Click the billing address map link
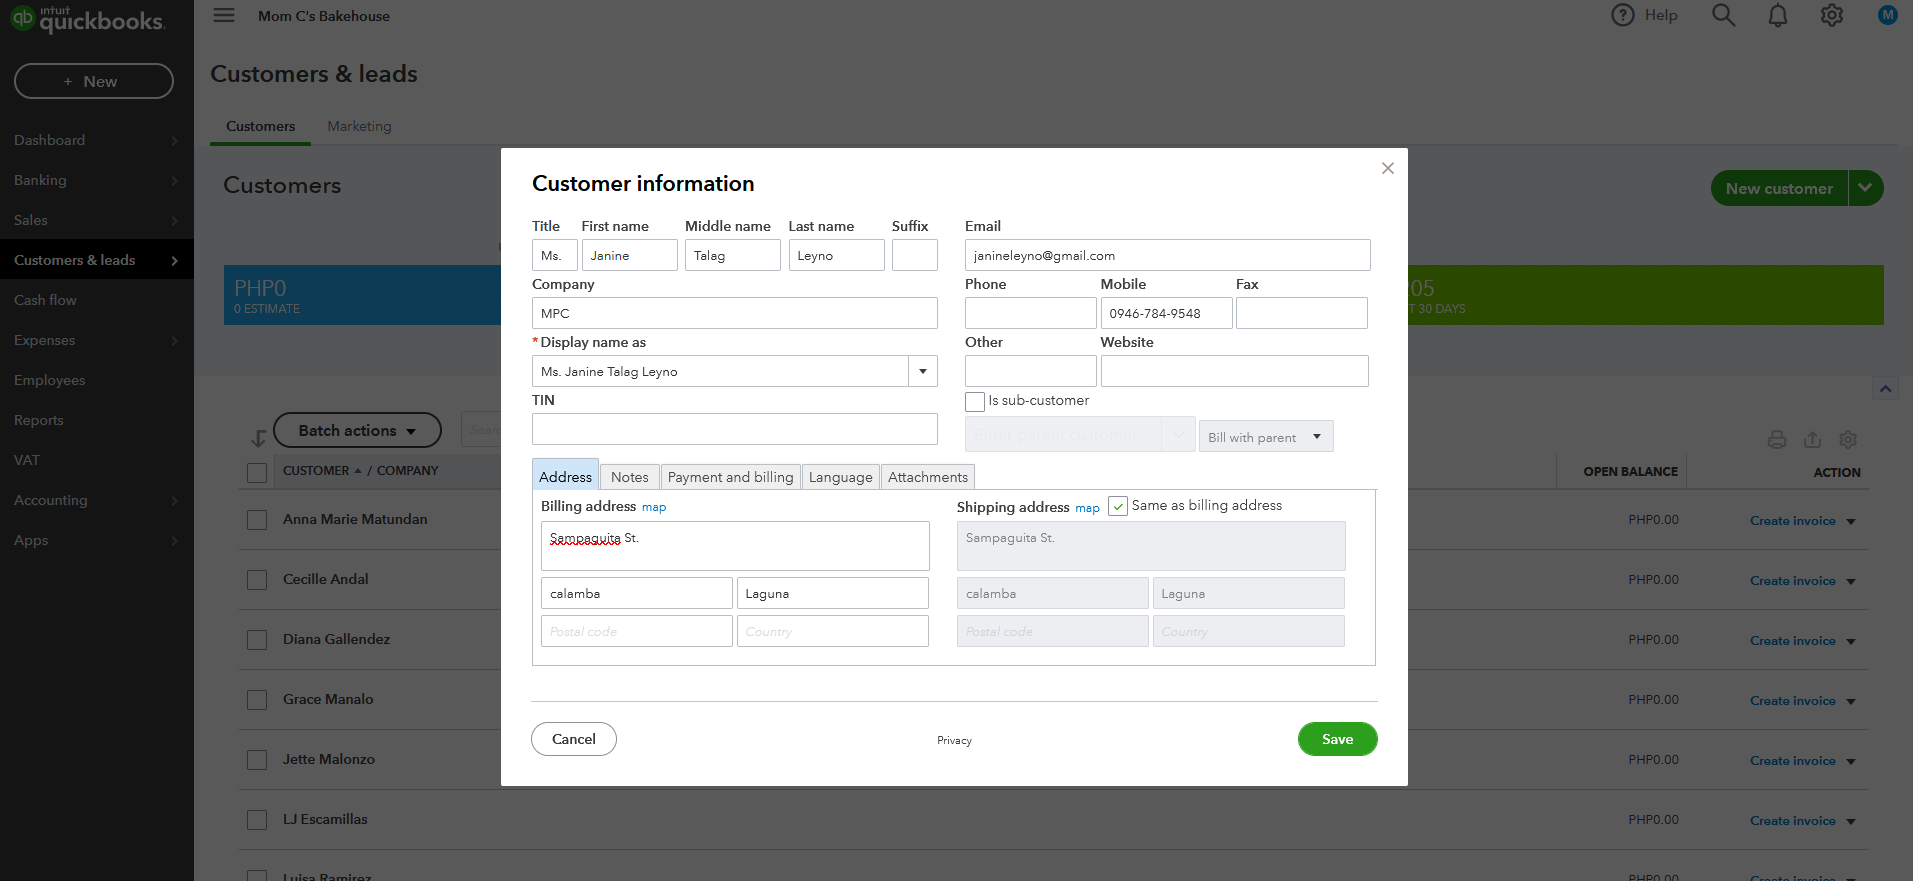Image resolution: width=1913 pixels, height=881 pixels. point(654,507)
